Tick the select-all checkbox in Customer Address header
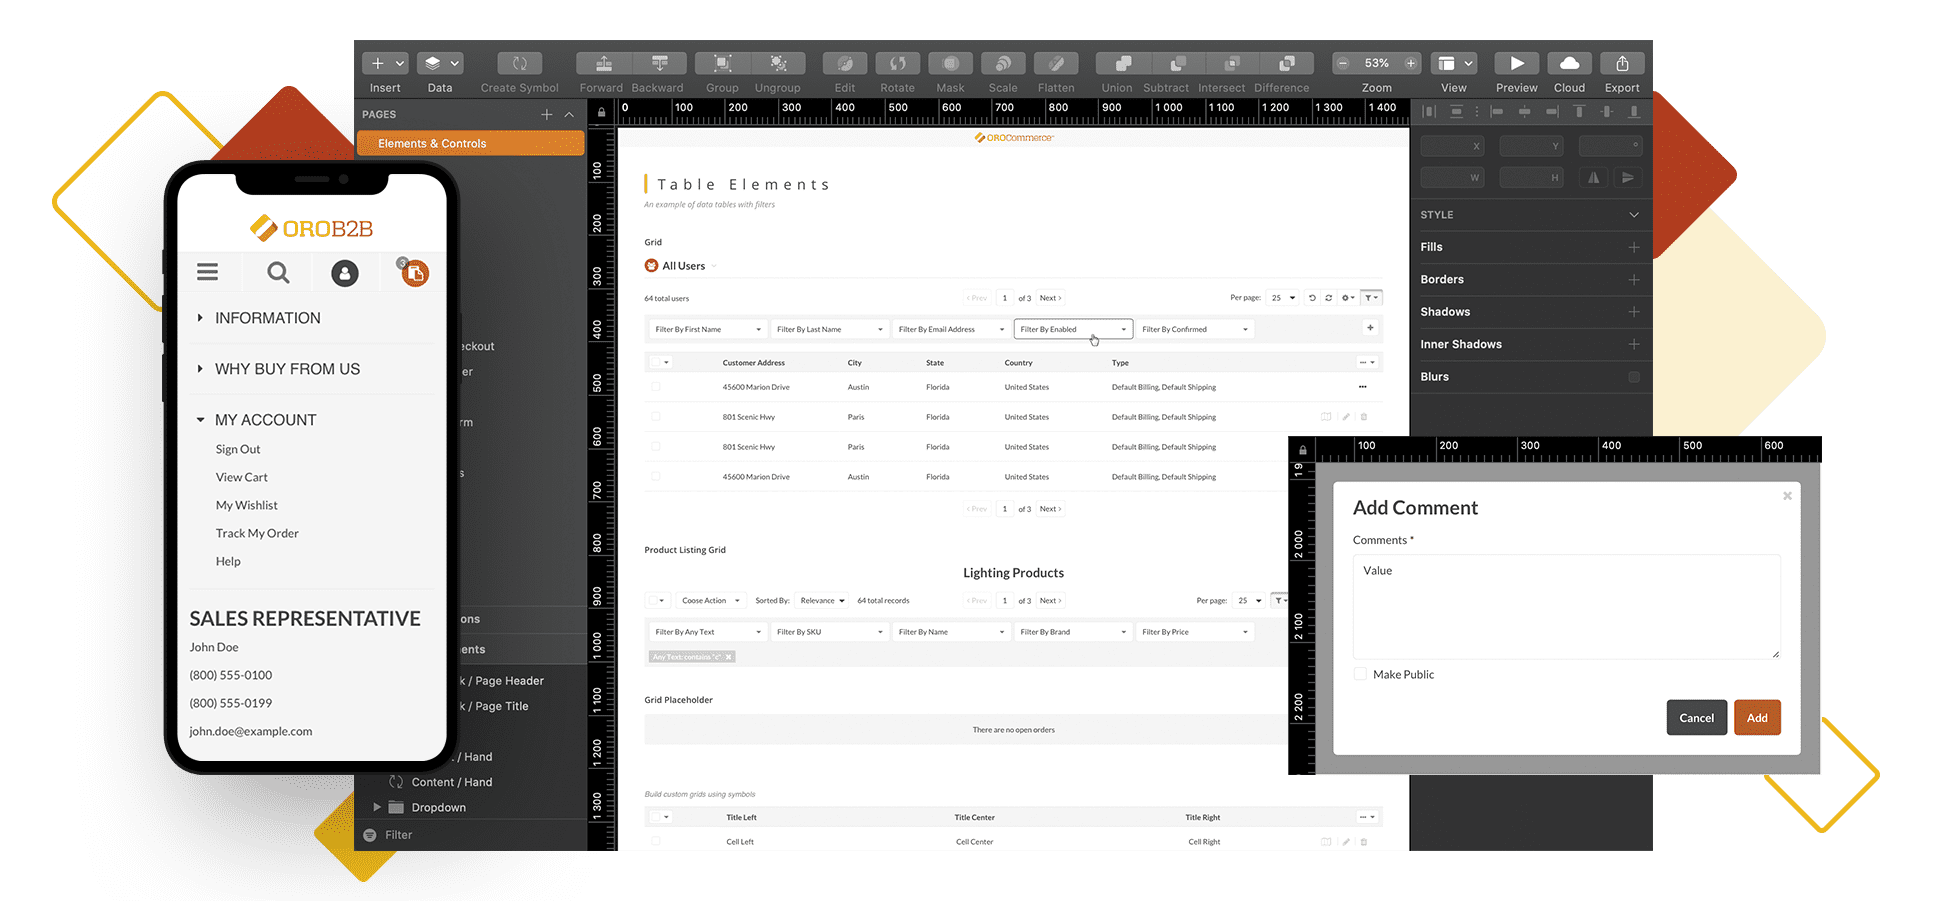 (x=656, y=363)
